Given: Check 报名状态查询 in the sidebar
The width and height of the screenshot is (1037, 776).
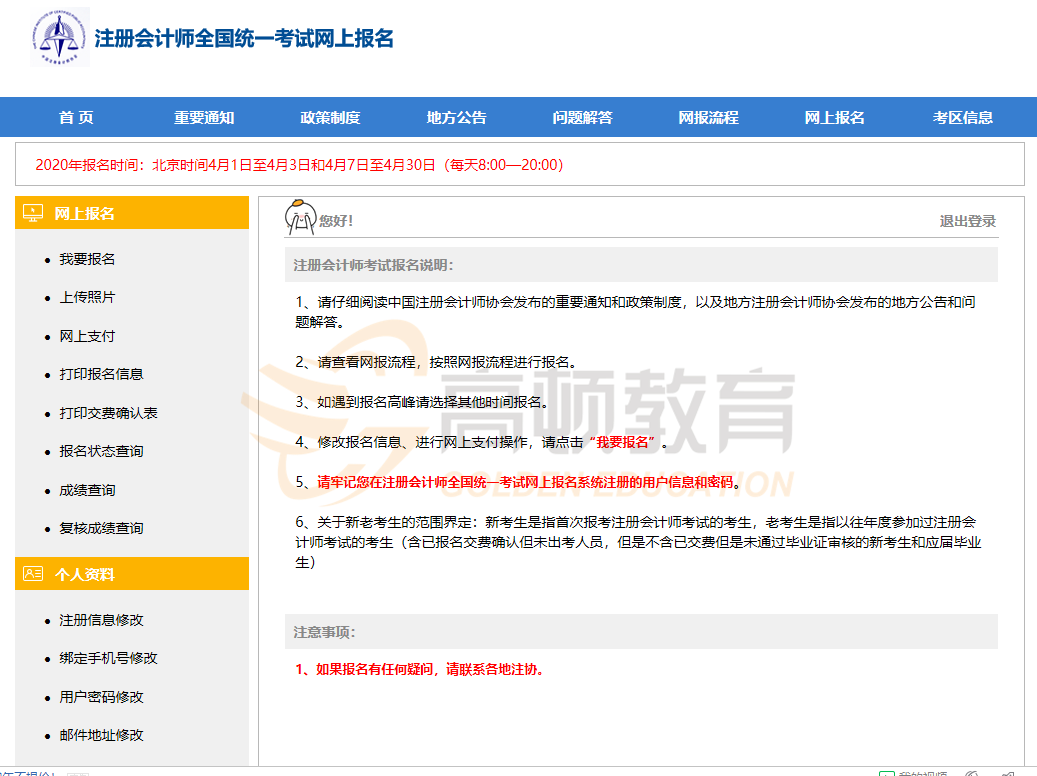Looking at the screenshot, I should coord(101,451).
